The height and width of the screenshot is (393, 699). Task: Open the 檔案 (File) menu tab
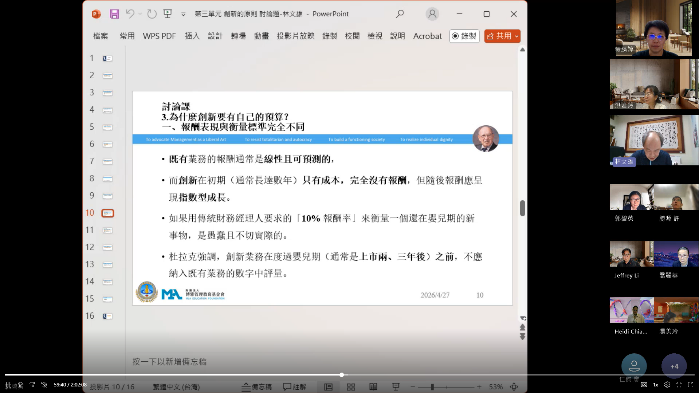[x=100, y=36]
